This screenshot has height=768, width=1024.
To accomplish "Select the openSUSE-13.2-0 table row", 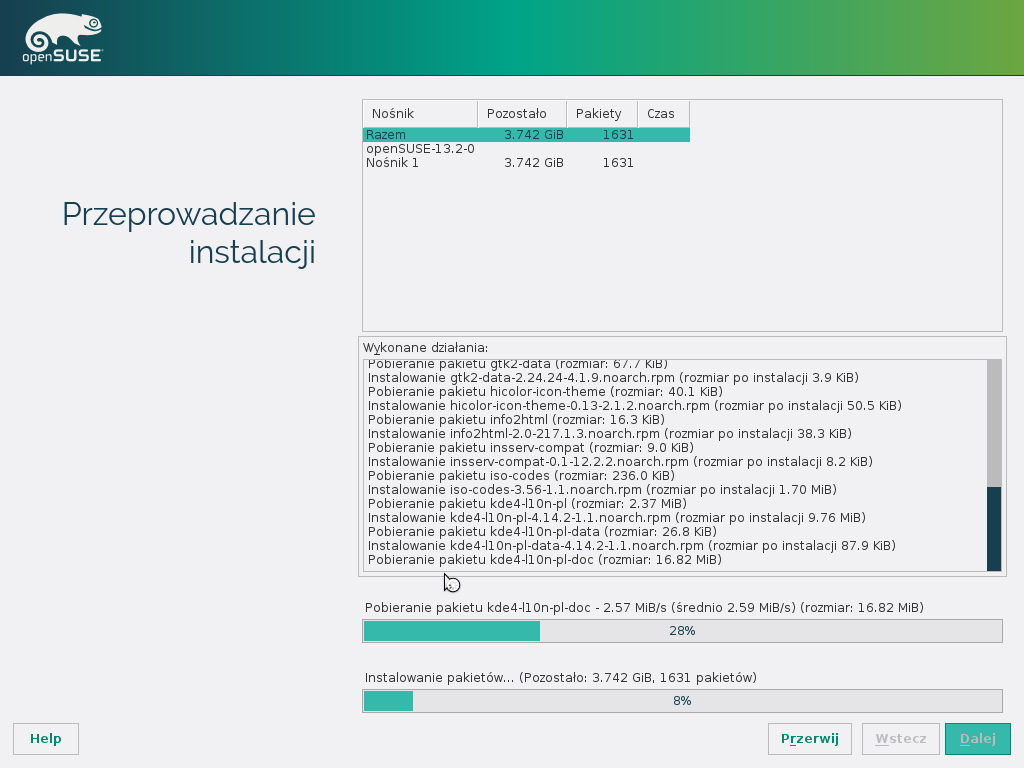I will click(x=420, y=149).
